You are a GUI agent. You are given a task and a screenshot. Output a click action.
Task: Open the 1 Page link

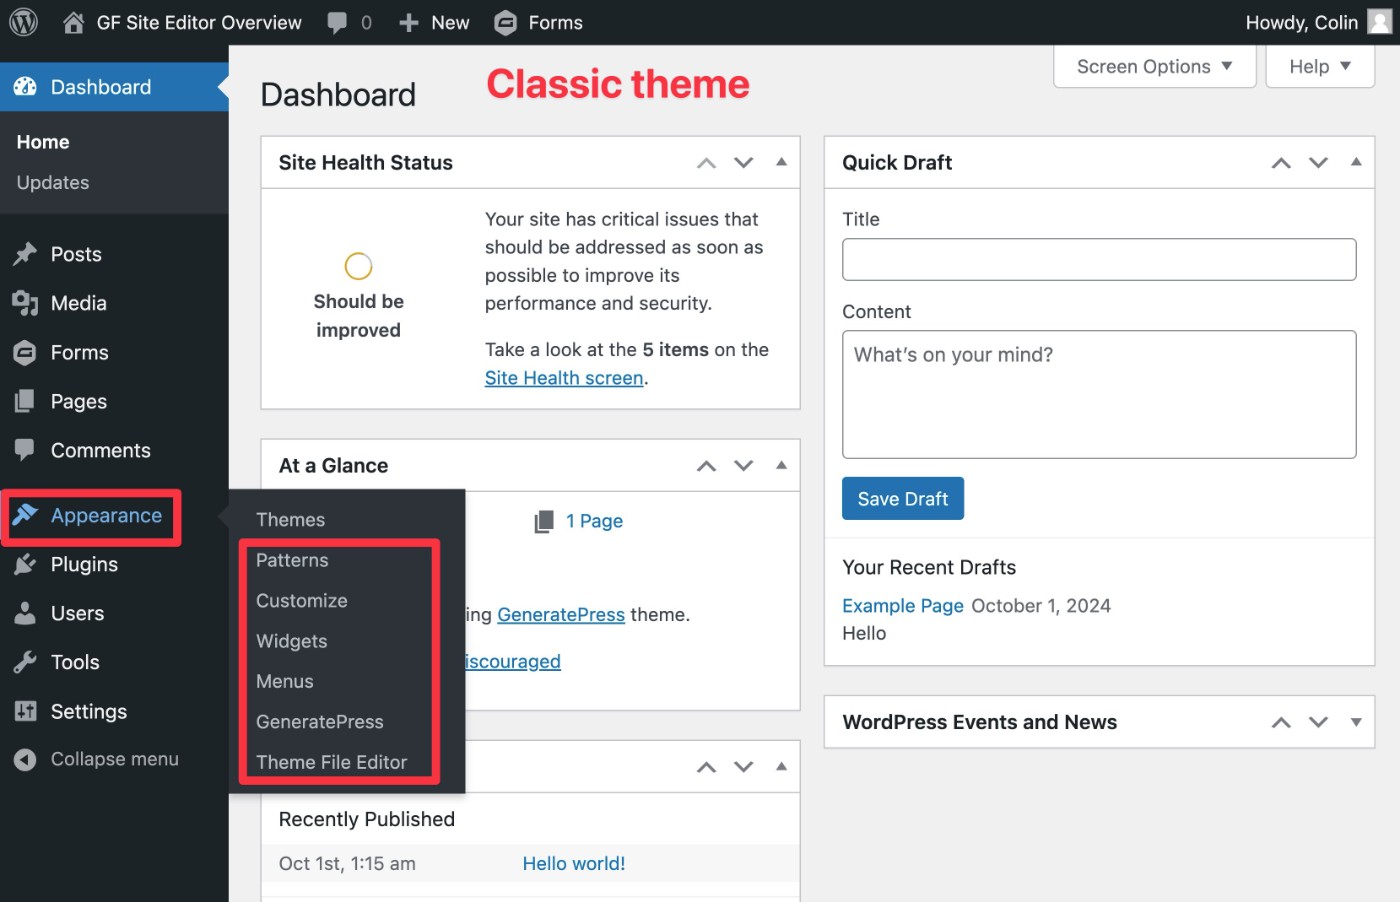(594, 521)
